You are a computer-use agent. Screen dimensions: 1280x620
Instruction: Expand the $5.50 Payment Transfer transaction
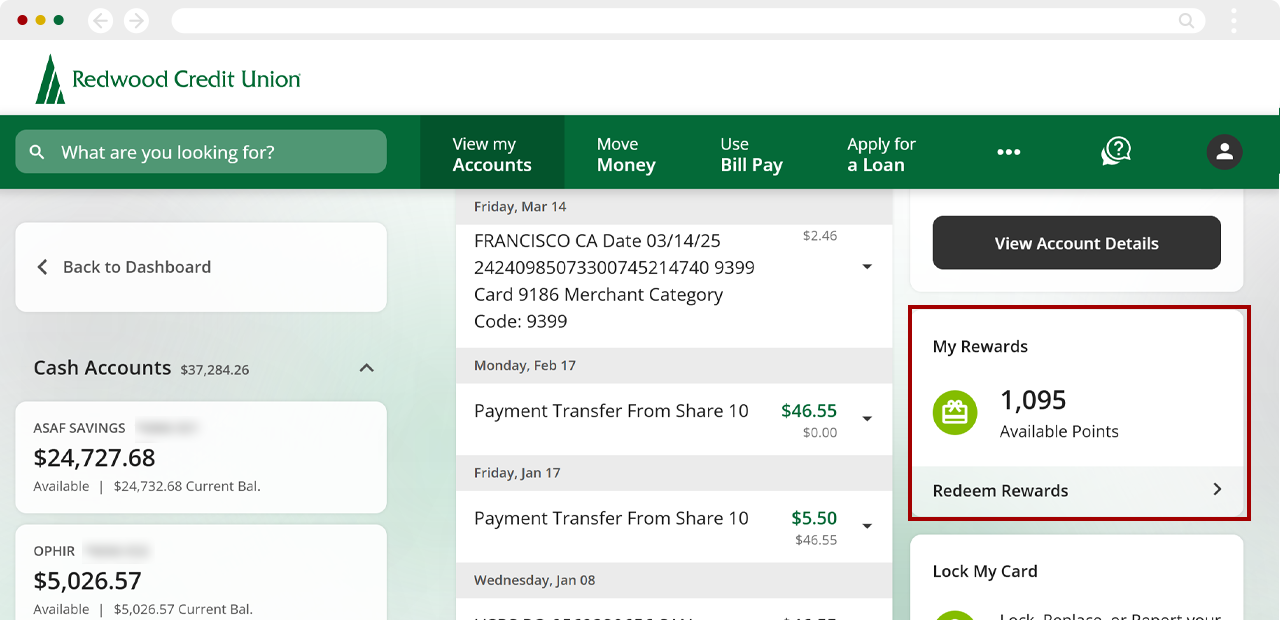click(x=867, y=526)
